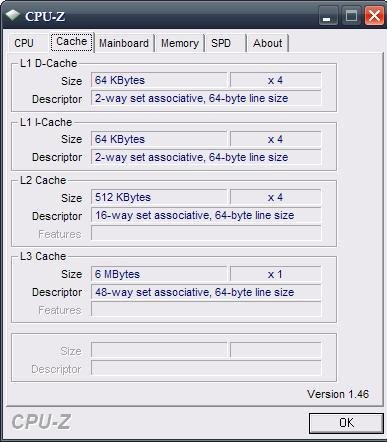Click the L3 Cache Features field
388x442 pixels.
(x=206, y=309)
